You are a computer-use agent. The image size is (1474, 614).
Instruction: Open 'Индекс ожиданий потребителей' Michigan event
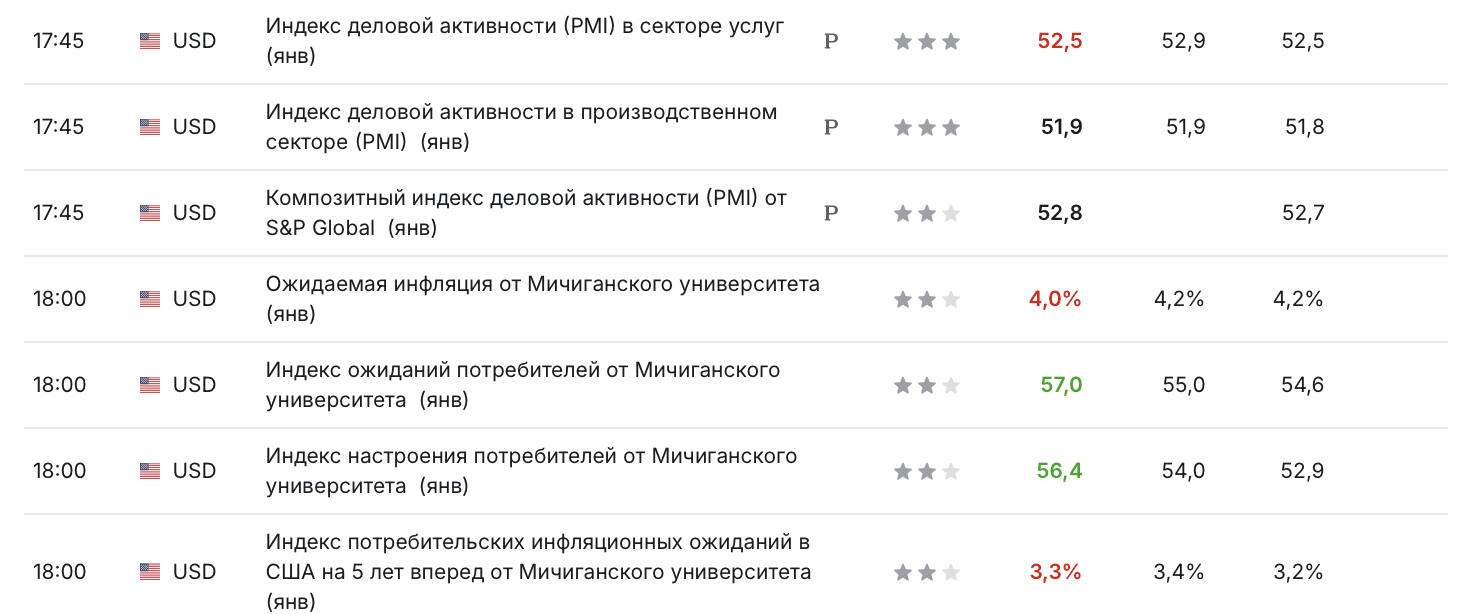point(523,385)
